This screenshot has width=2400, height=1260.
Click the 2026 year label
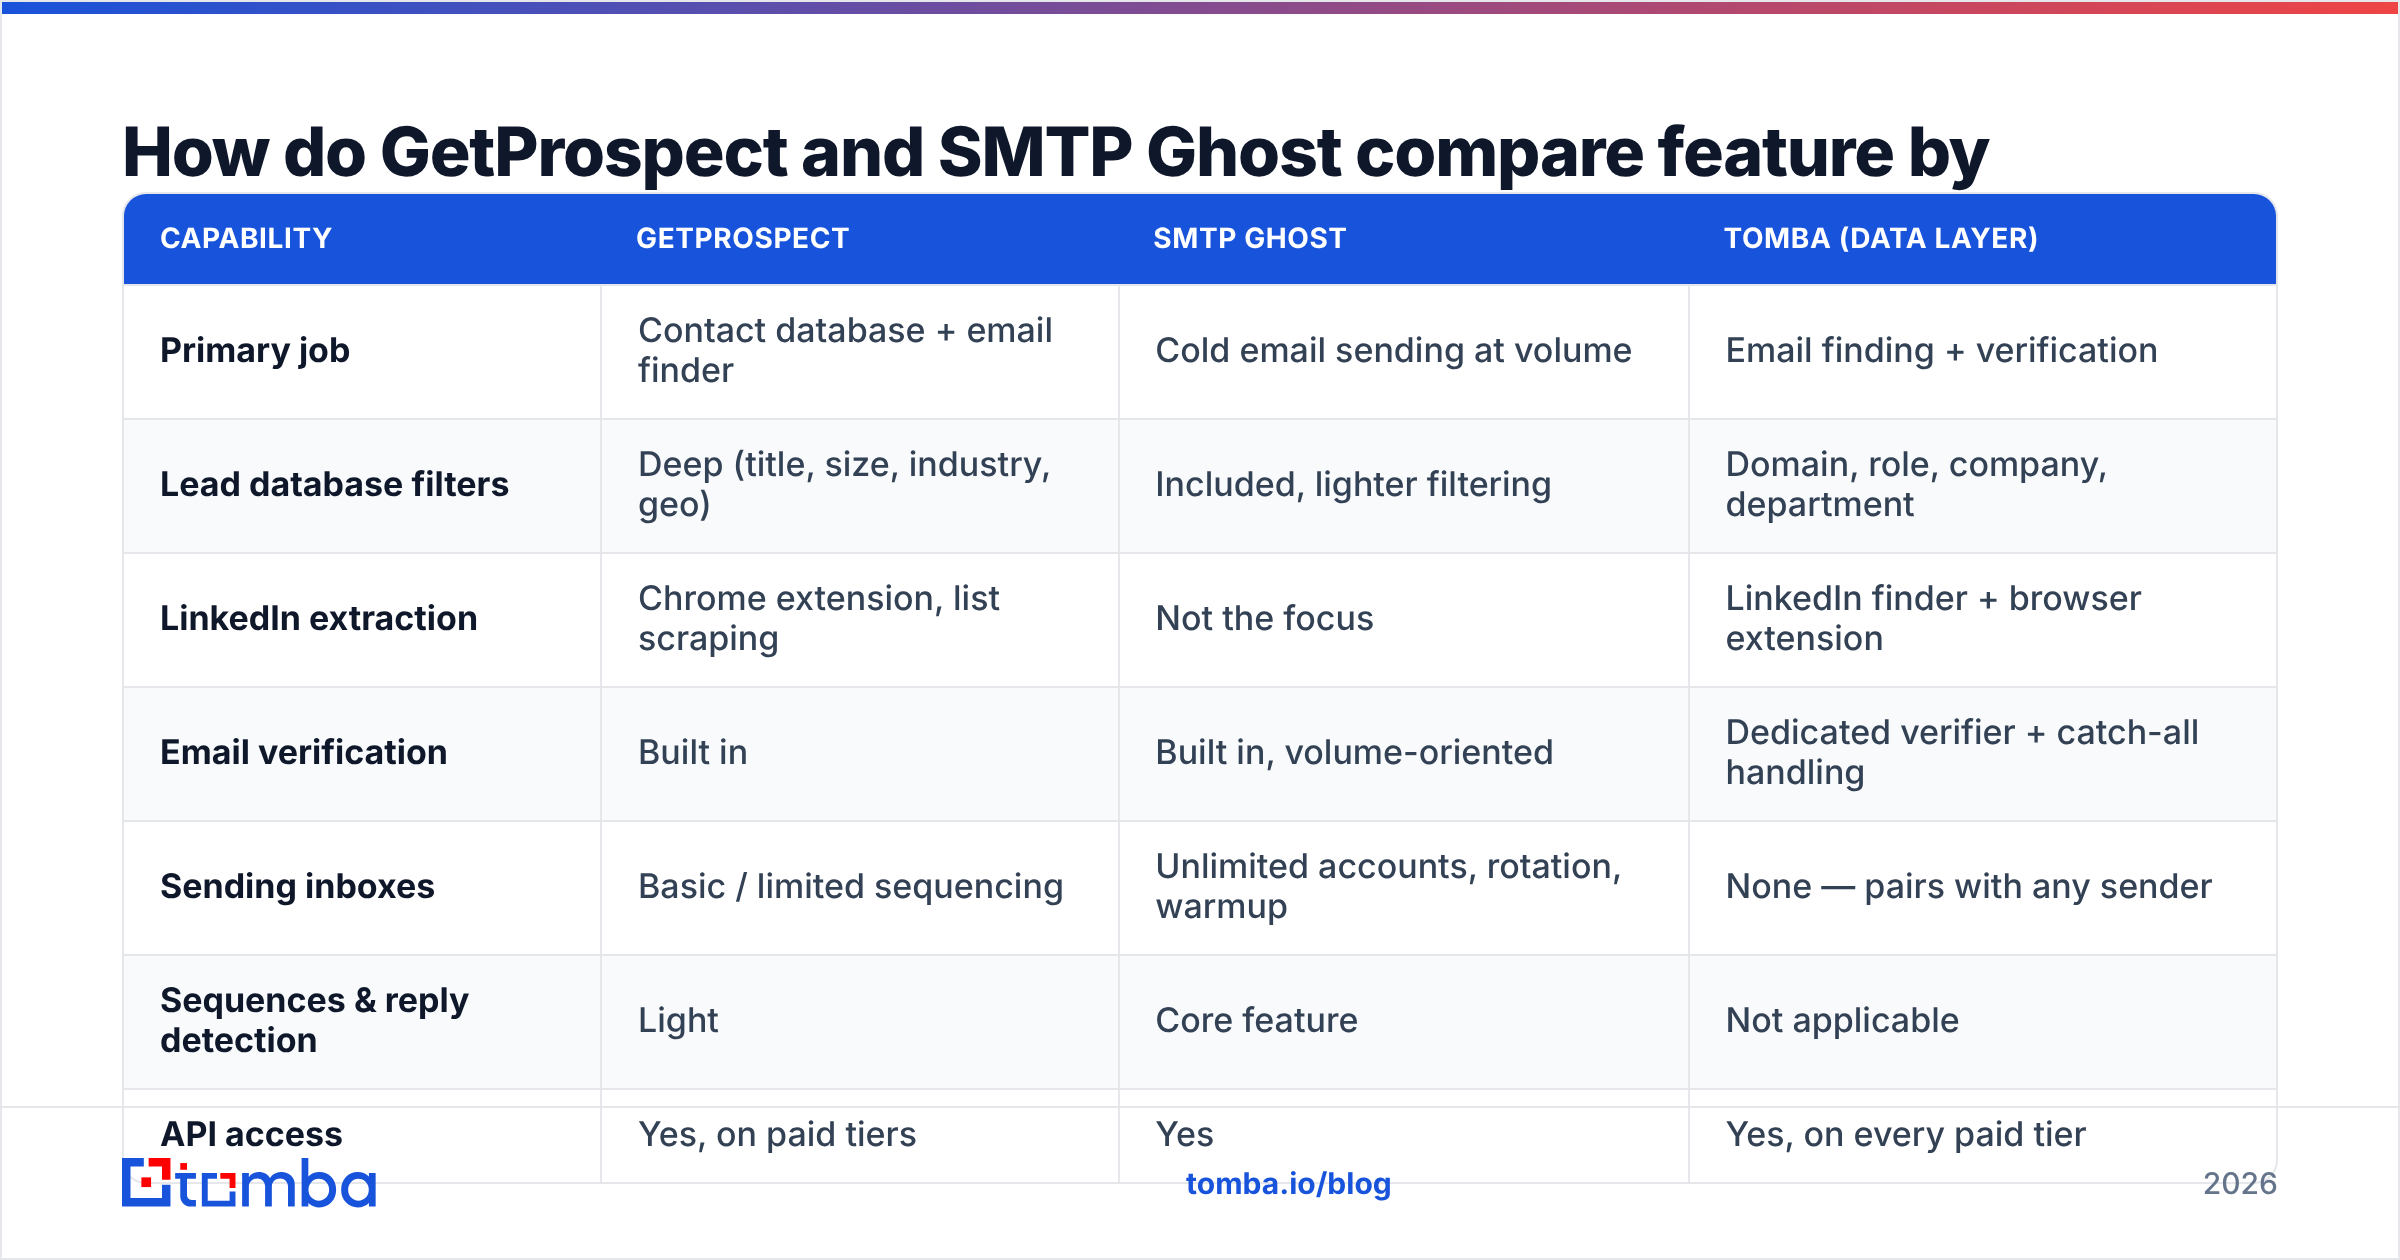point(2240,1184)
